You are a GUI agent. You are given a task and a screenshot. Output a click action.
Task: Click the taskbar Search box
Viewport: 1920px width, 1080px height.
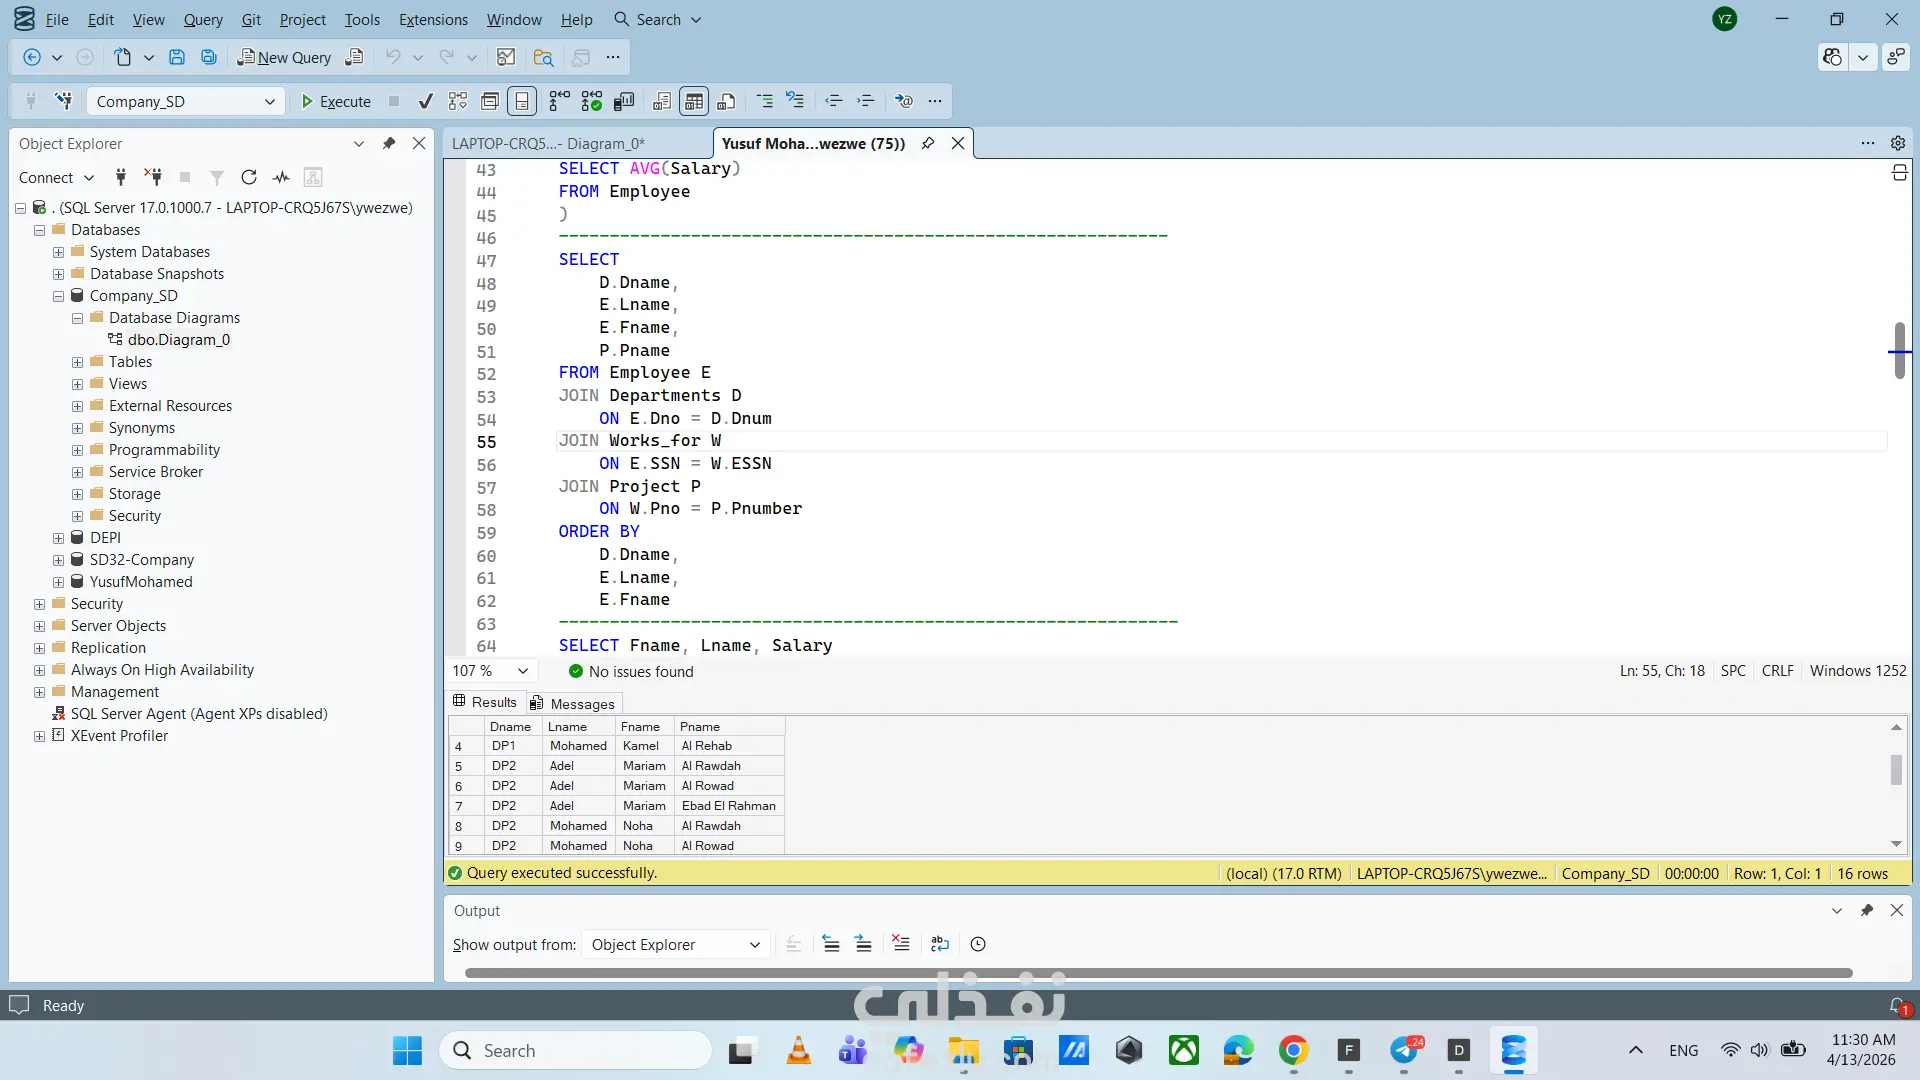(575, 1050)
